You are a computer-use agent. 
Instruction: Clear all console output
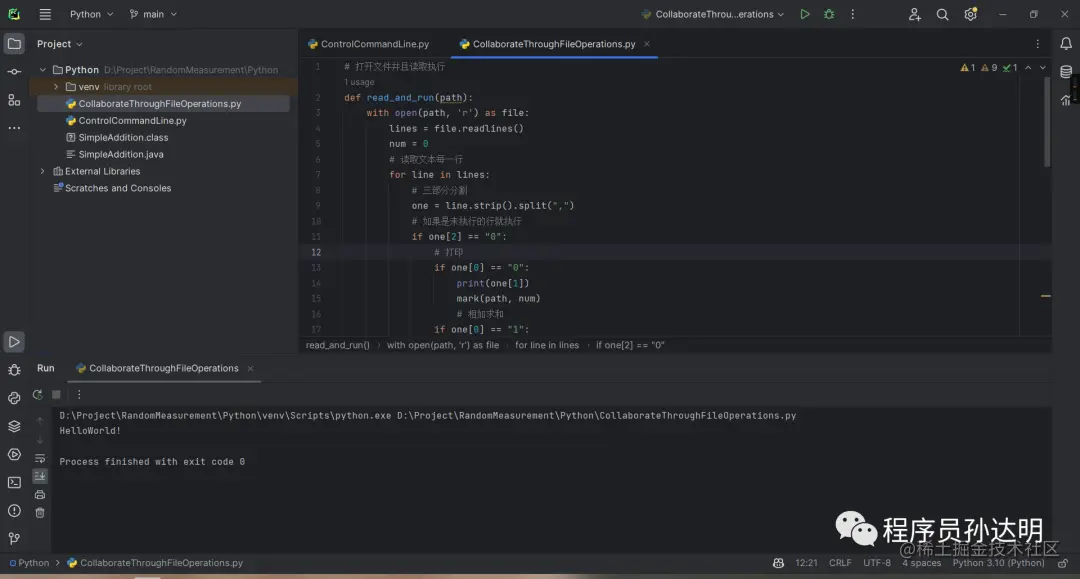point(40,512)
